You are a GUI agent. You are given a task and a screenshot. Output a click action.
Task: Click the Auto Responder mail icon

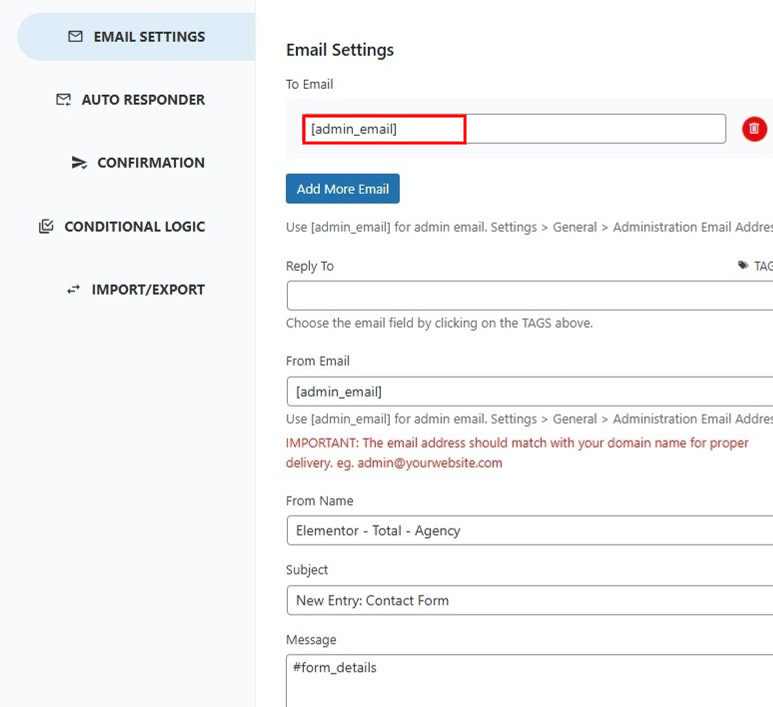pyautogui.click(x=64, y=100)
